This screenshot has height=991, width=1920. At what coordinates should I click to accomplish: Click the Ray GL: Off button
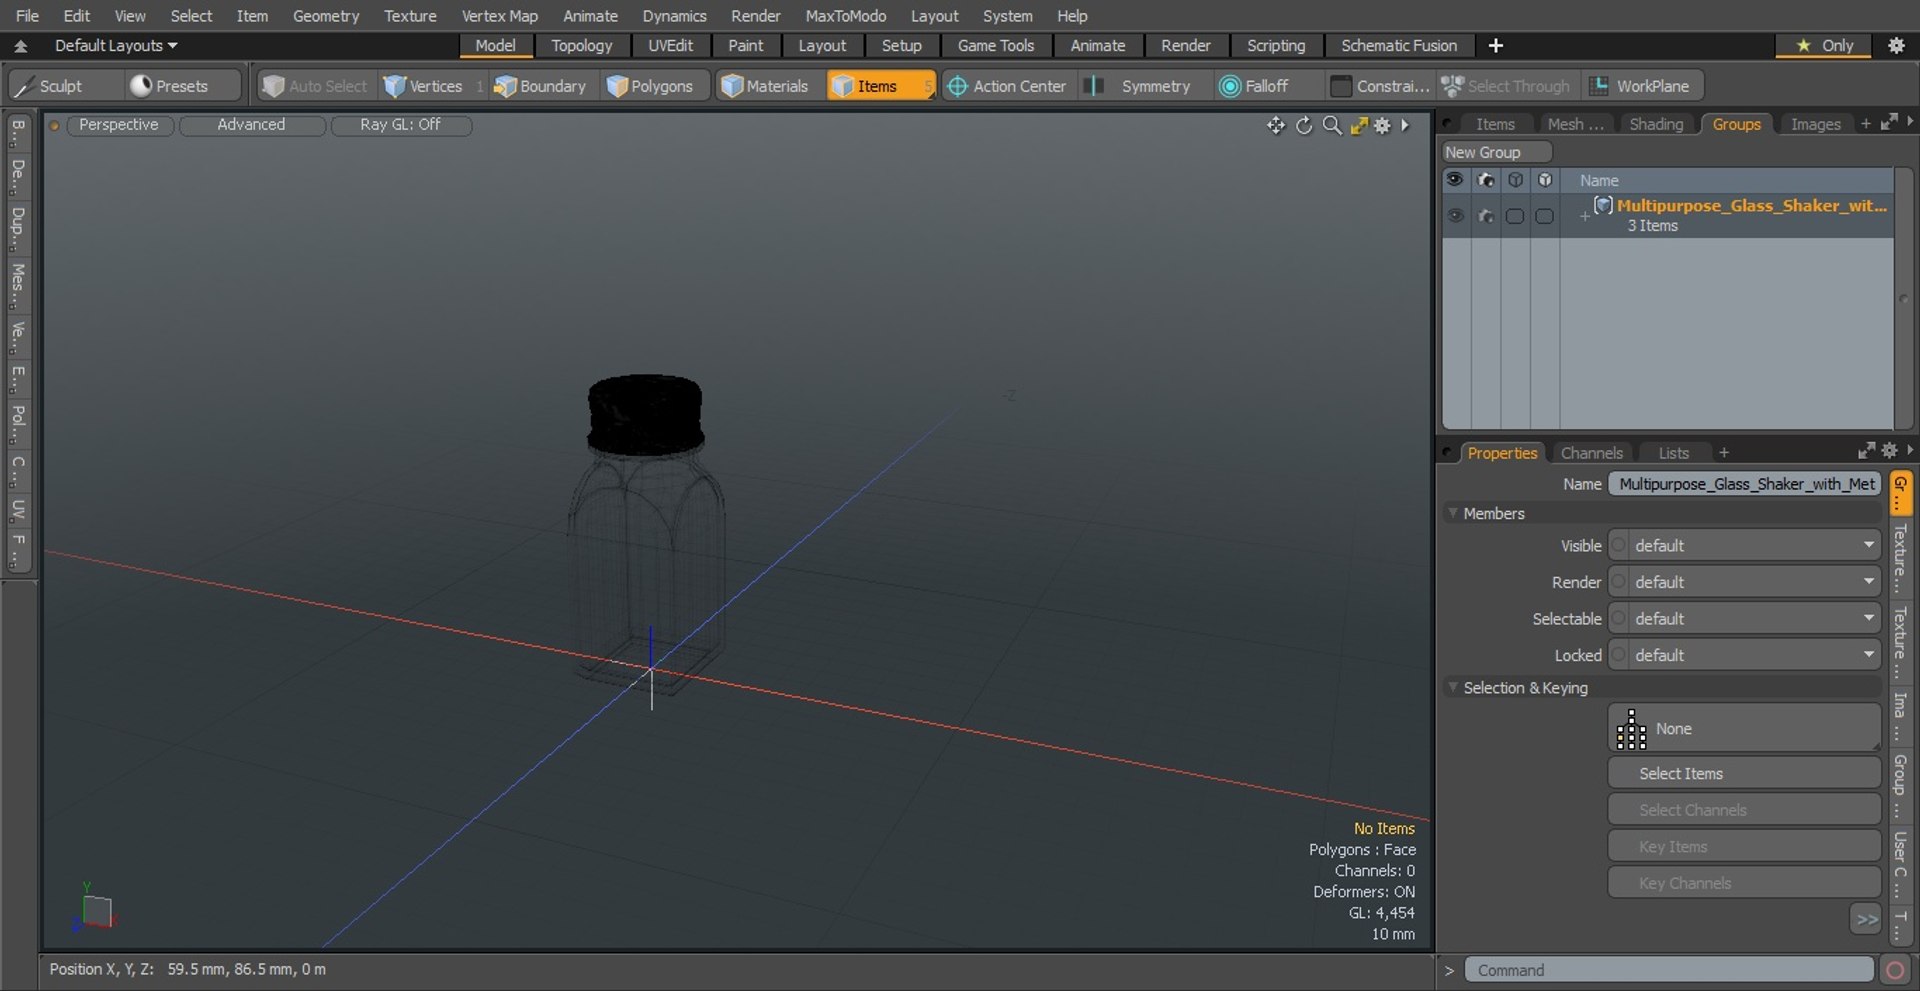point(400,125)
